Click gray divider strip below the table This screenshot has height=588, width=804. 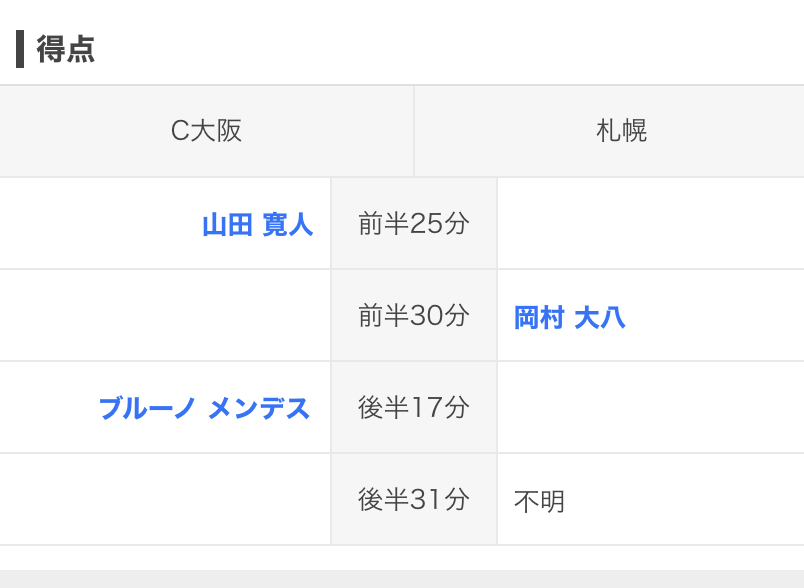[402, 579]
